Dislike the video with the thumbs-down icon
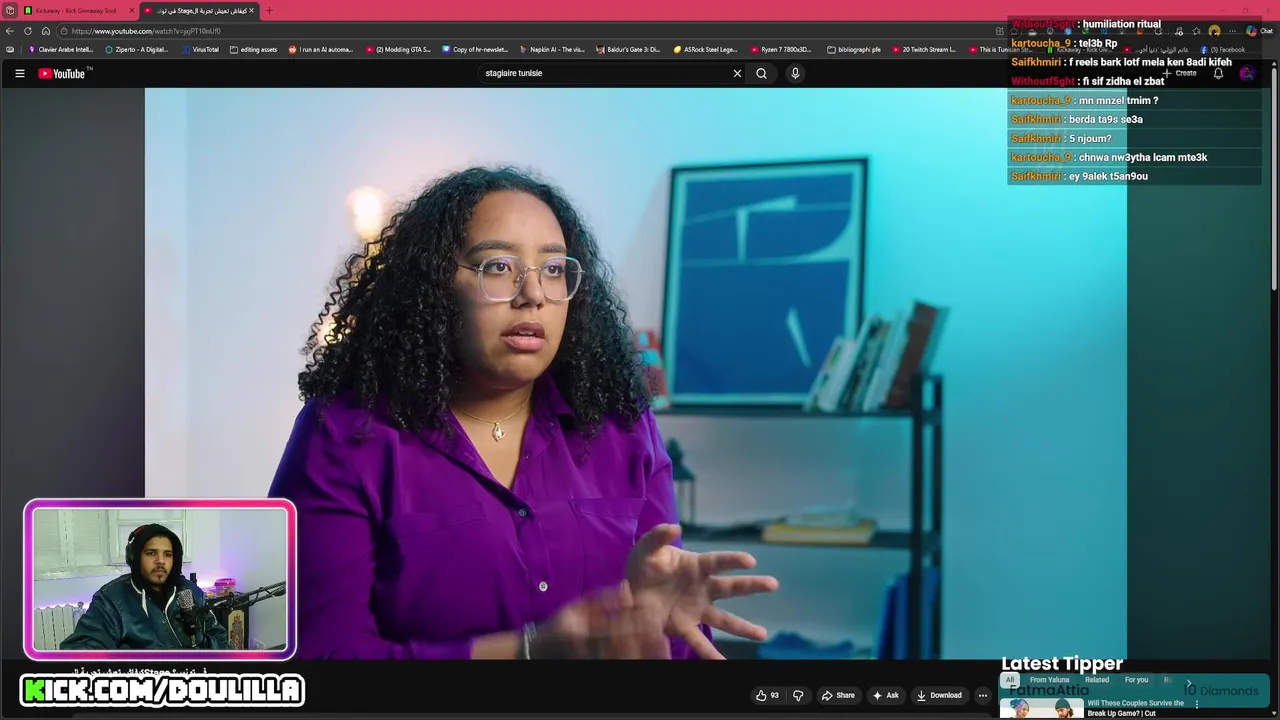Screen dimensions: 1280x720 click(798, 695)
